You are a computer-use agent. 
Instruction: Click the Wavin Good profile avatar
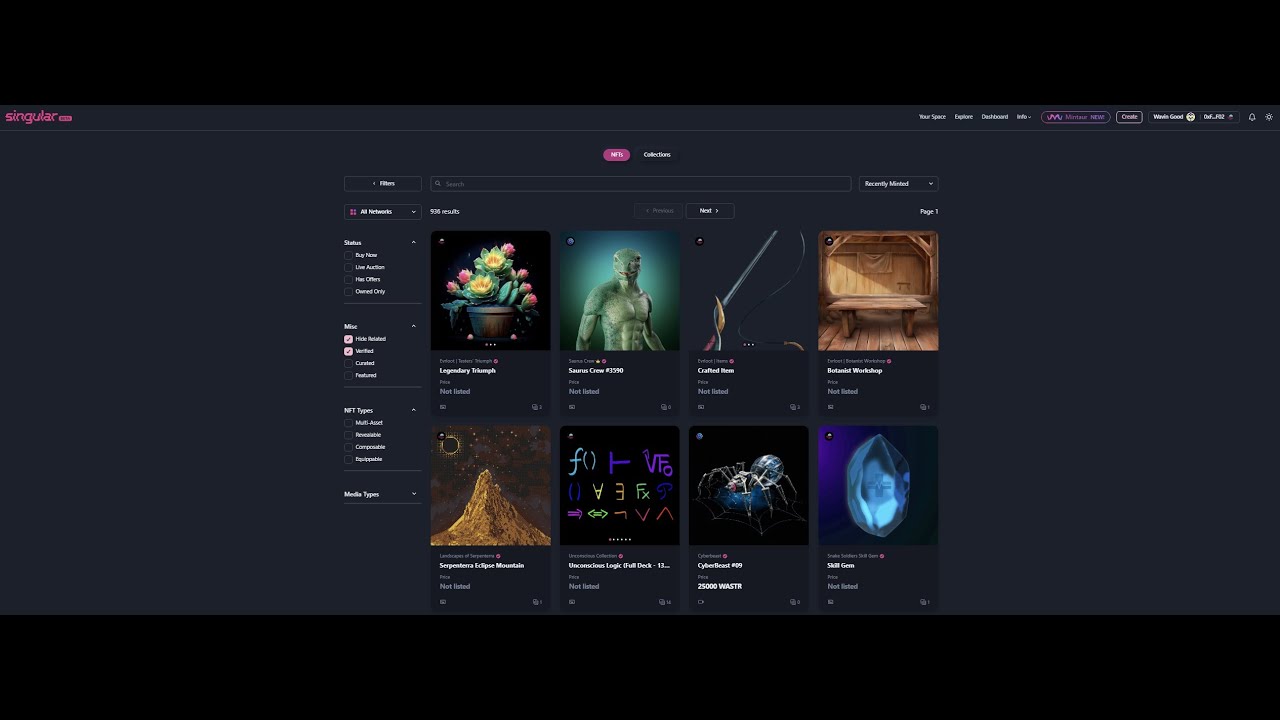tap(1190, 117)
